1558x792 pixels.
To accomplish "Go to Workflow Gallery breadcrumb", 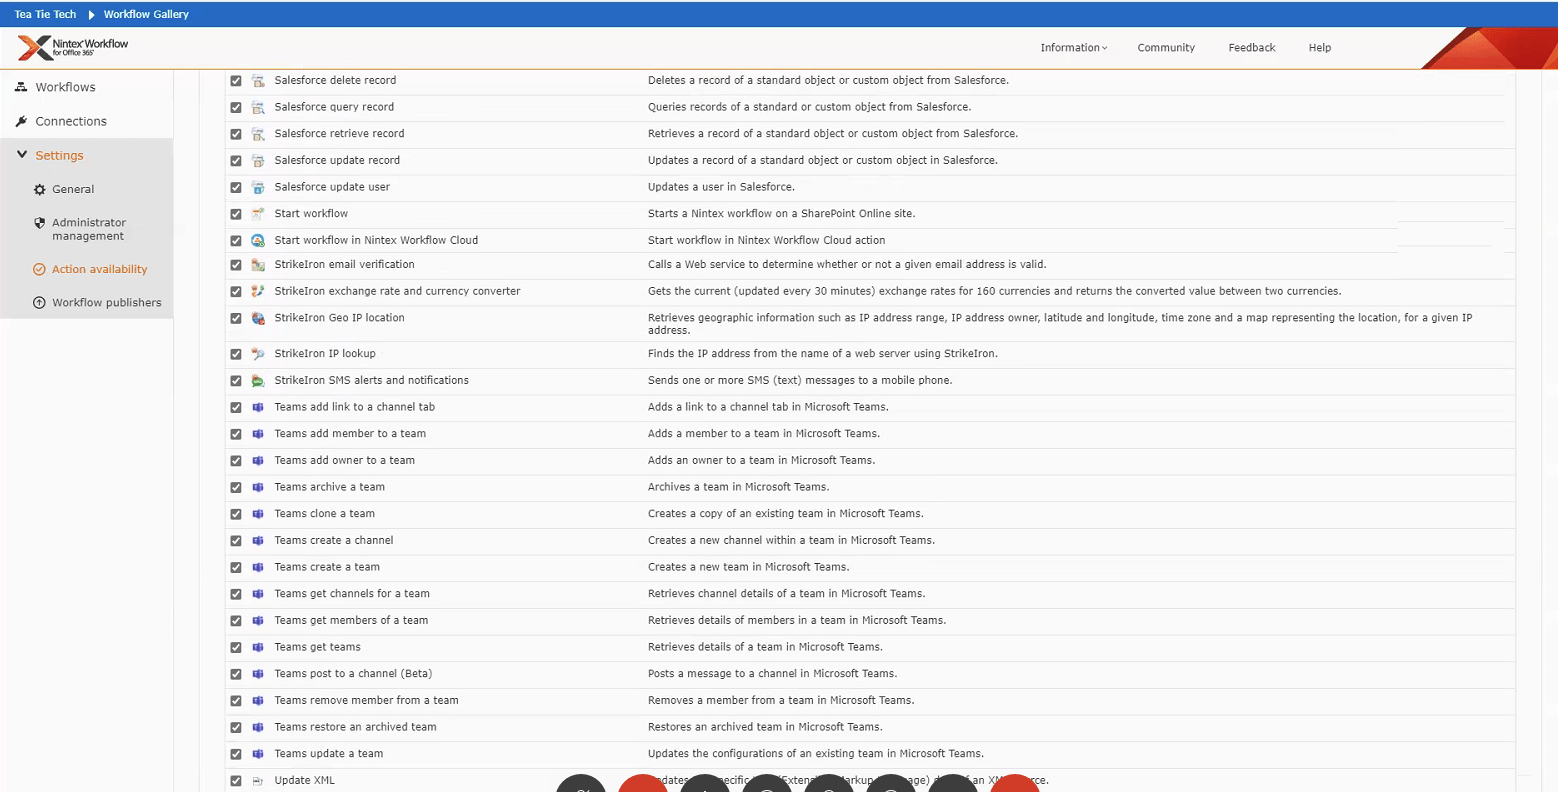I will pyautogui.click(x=146, y=14).
